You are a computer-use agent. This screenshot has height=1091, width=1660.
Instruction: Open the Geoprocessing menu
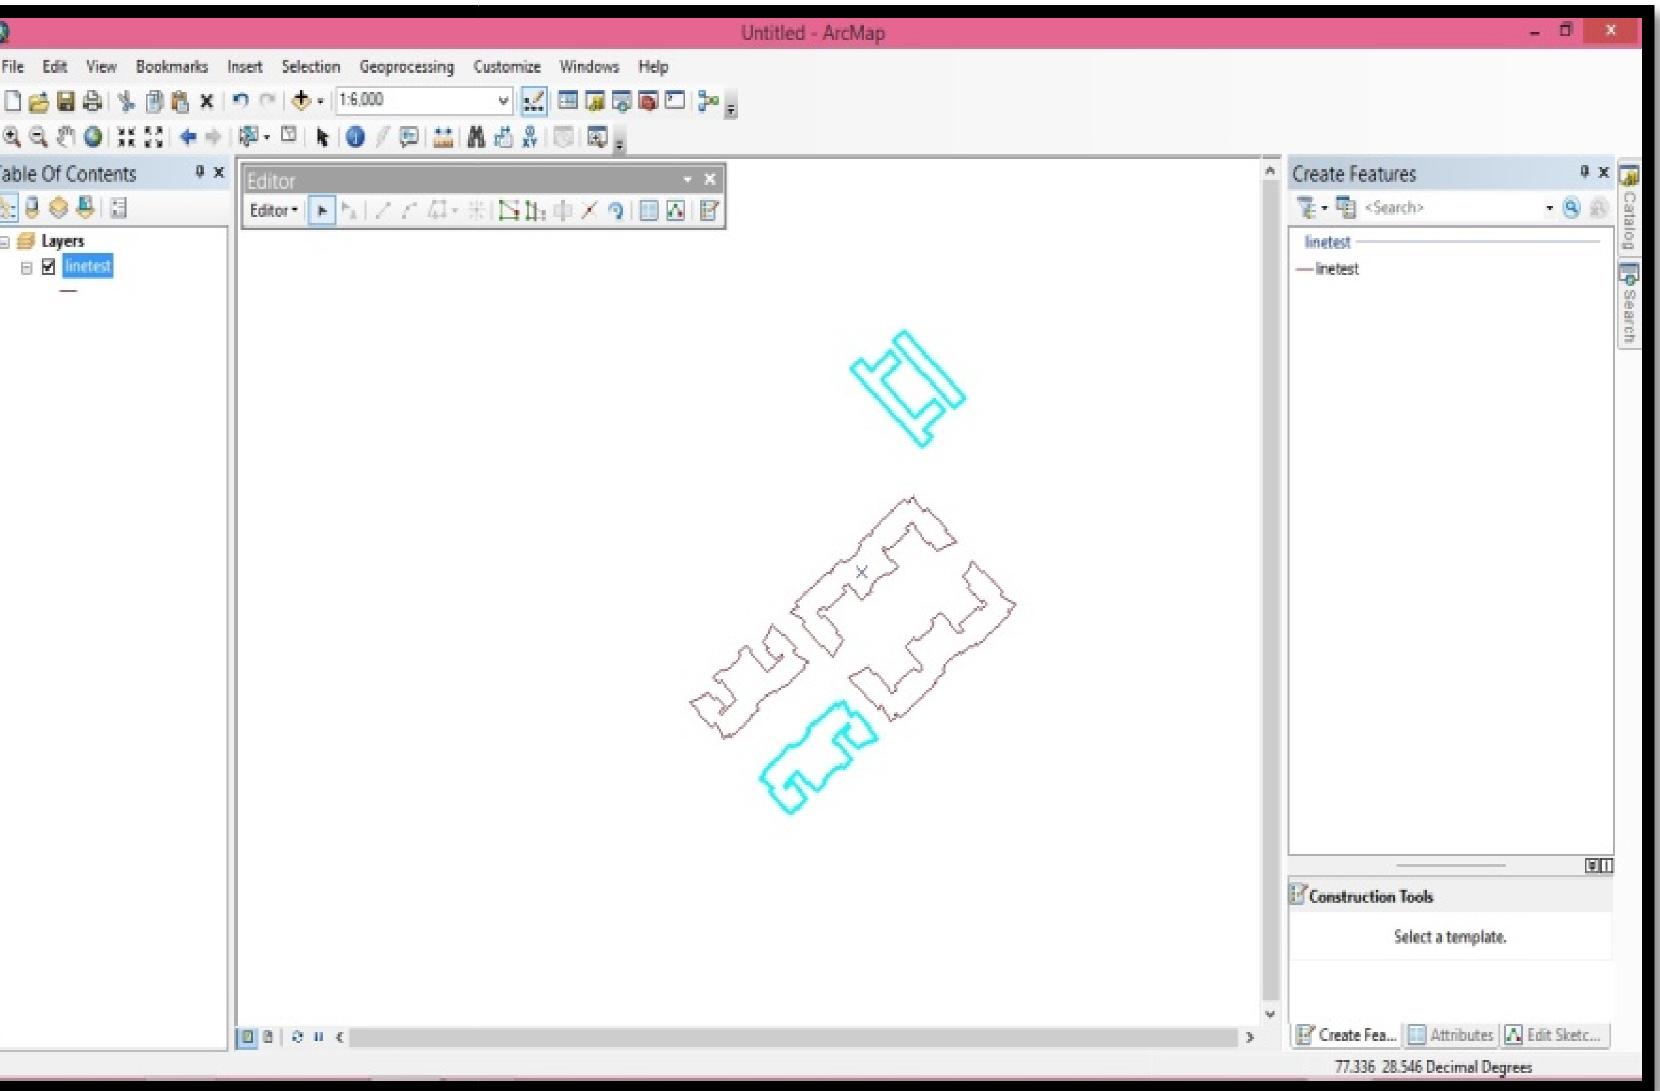(x=406, y=66)
